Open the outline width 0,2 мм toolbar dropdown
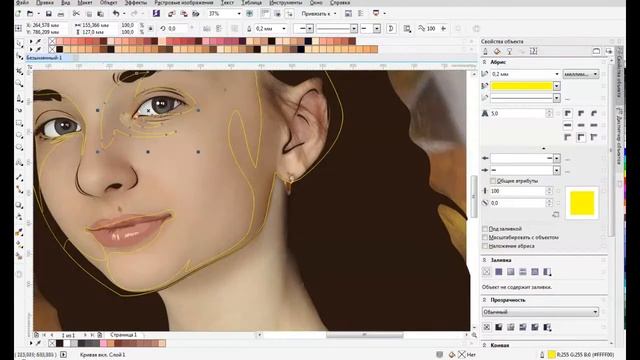 click(x=284, y=29)
